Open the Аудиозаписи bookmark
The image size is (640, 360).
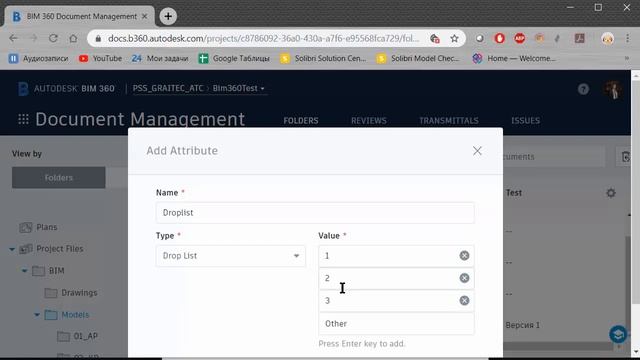click(x=38, y=58)
